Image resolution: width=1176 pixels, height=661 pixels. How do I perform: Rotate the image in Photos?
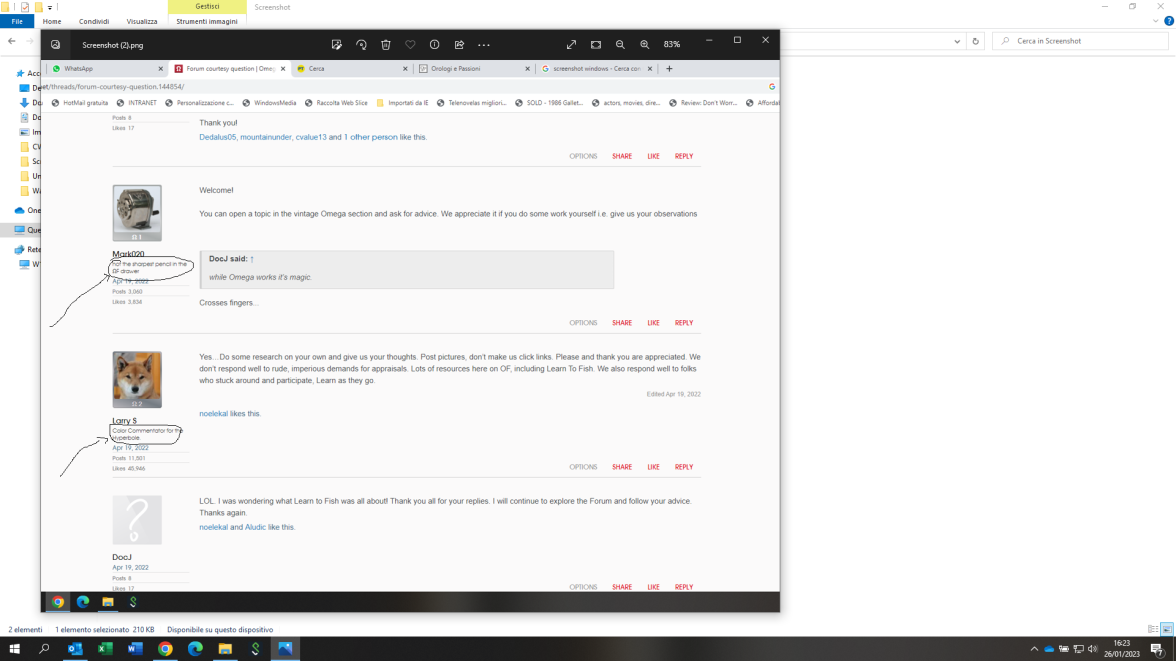pos(361,44)
